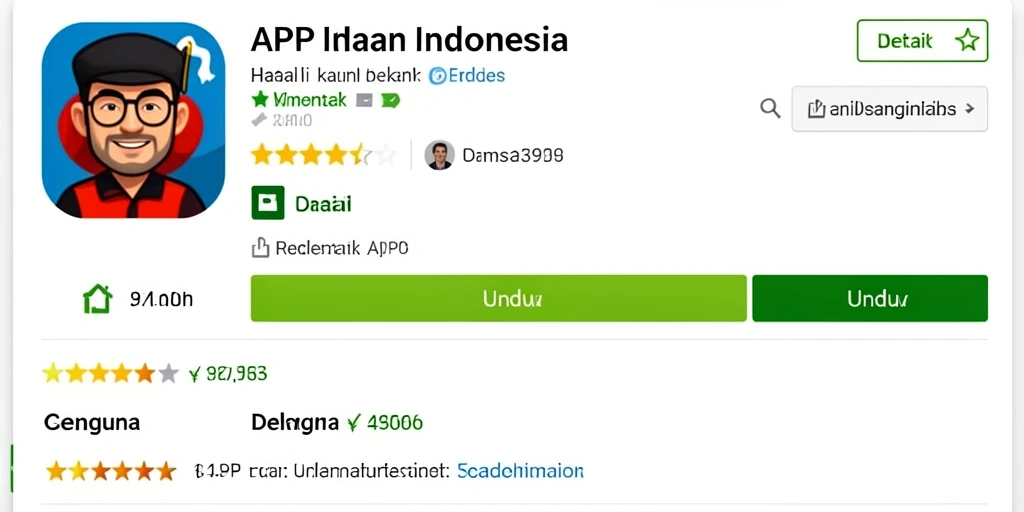The width and height of the screenshot is (1024, 512).
Task: Click the magnifying glass search icon
Action: [x=771, y=108]
